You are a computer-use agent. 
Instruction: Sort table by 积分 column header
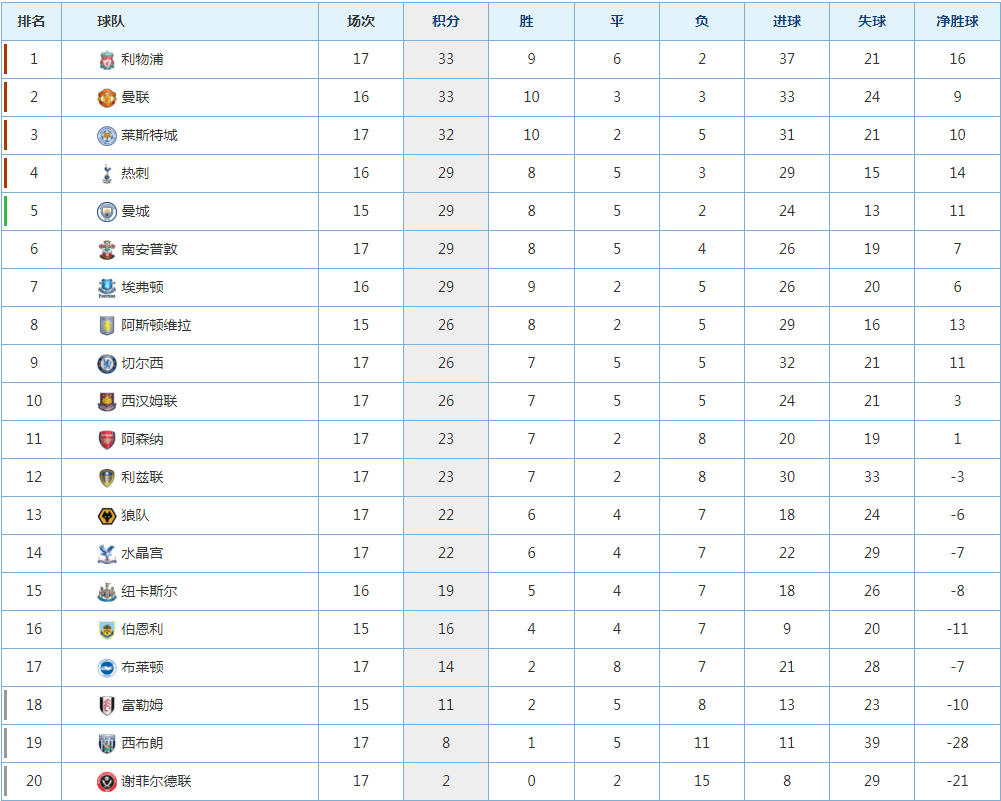click(x=446, y=21)
